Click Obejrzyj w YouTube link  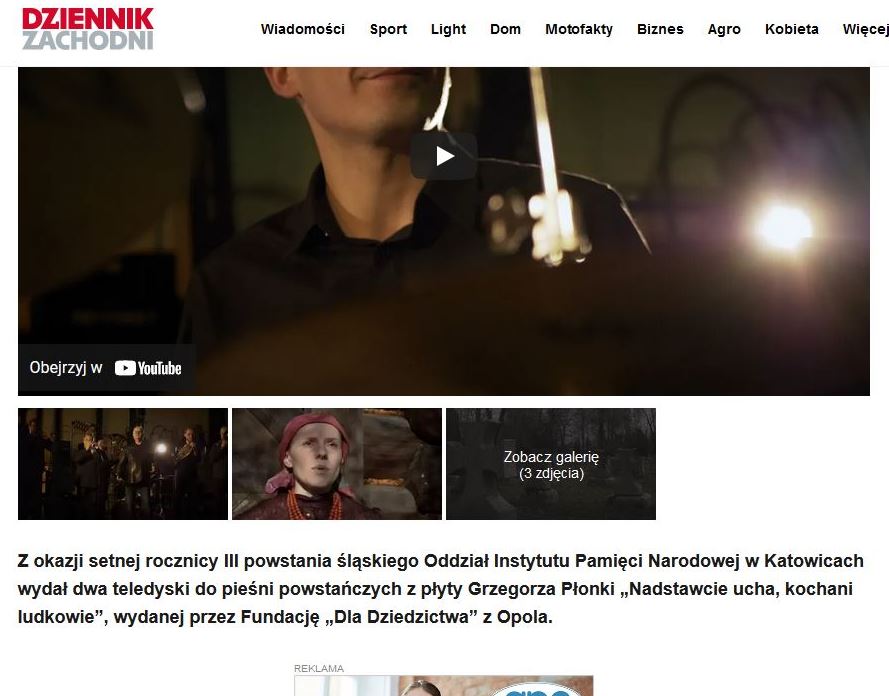[x=105, y=368]
